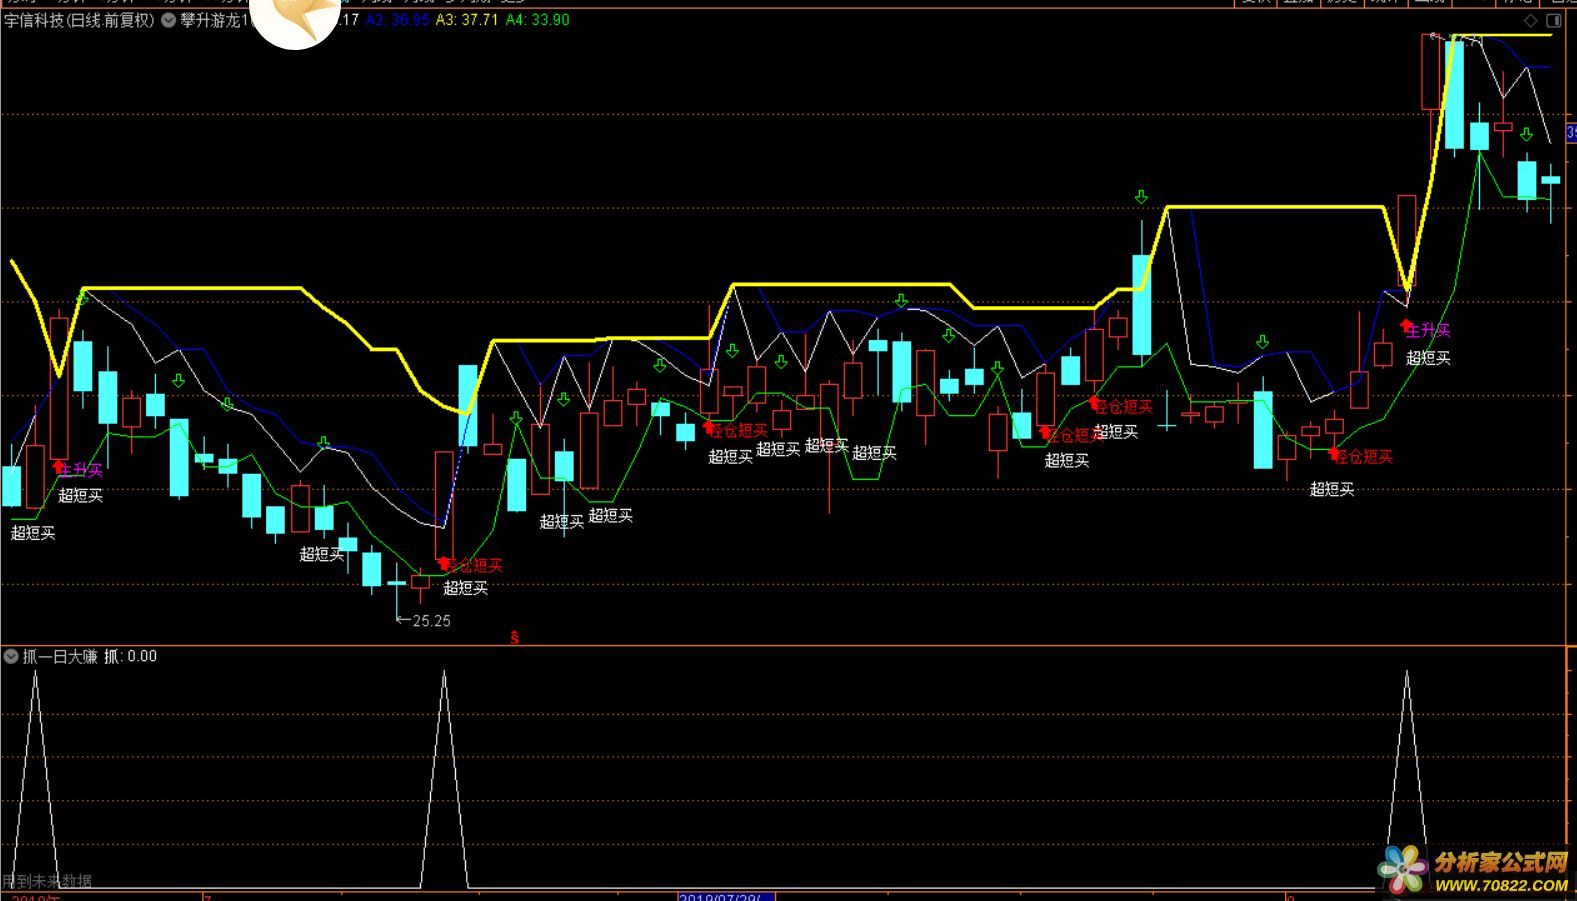Click the last white spike in the sub-chart
This screenshot has height=901, width=1577.
(x=1407, y=780)
